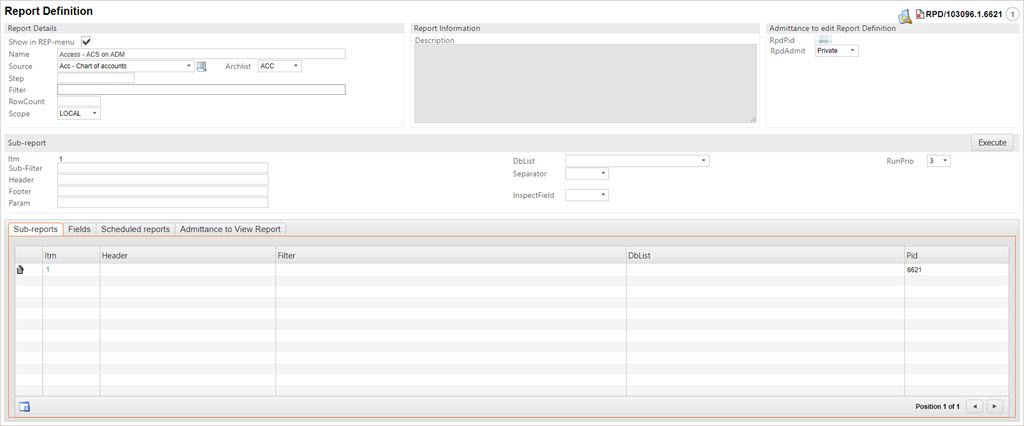The width and height of the screenshot is (1024, 426).
Task: Click the Execute button
Action: [992, 143]
